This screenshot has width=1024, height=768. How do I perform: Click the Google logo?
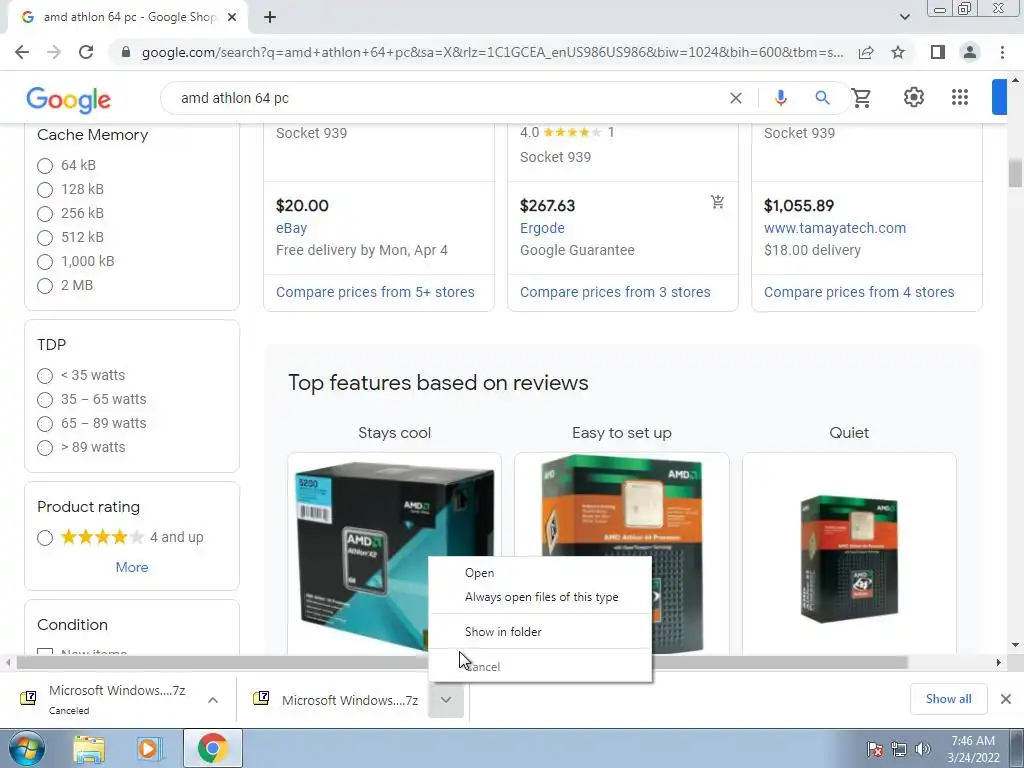tap(69, 100)
